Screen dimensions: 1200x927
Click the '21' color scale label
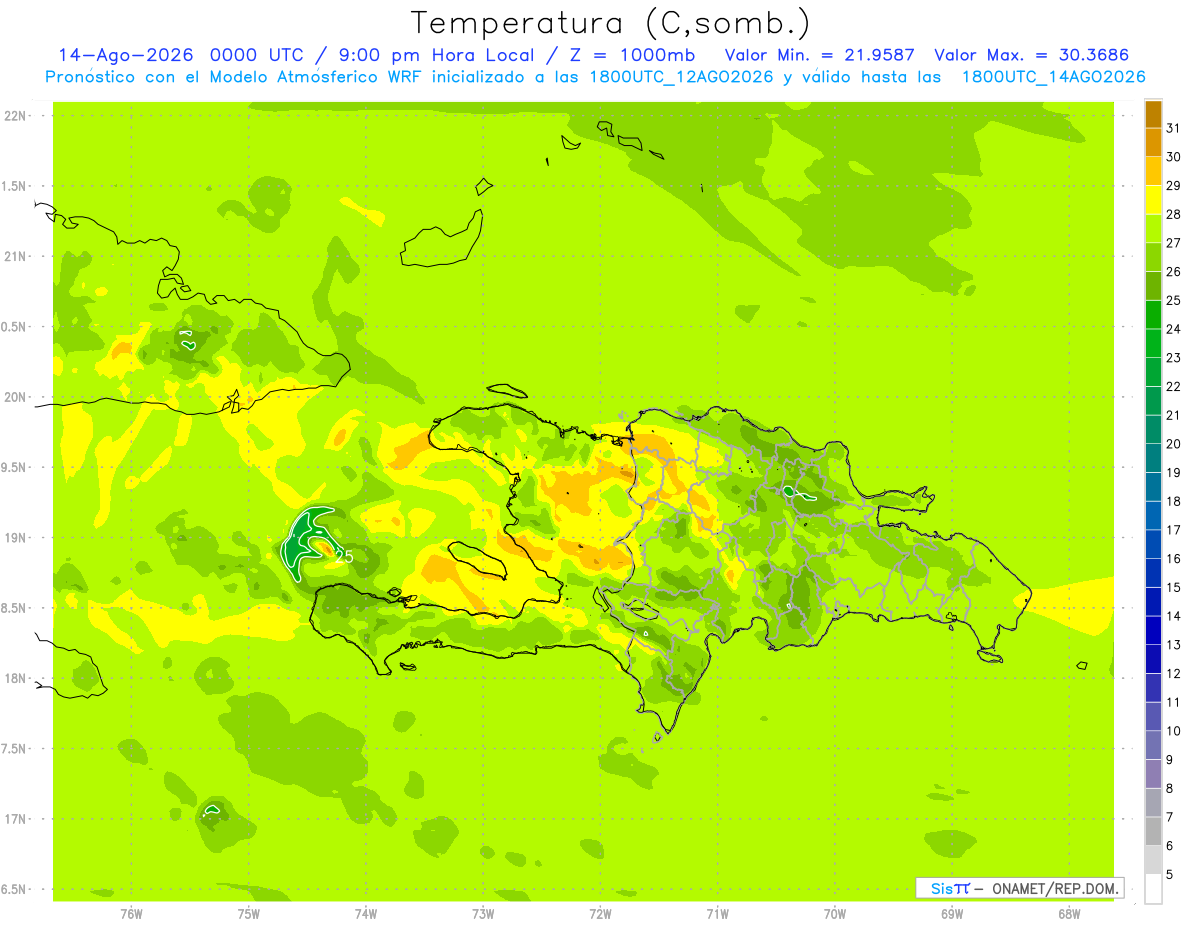1174,415
